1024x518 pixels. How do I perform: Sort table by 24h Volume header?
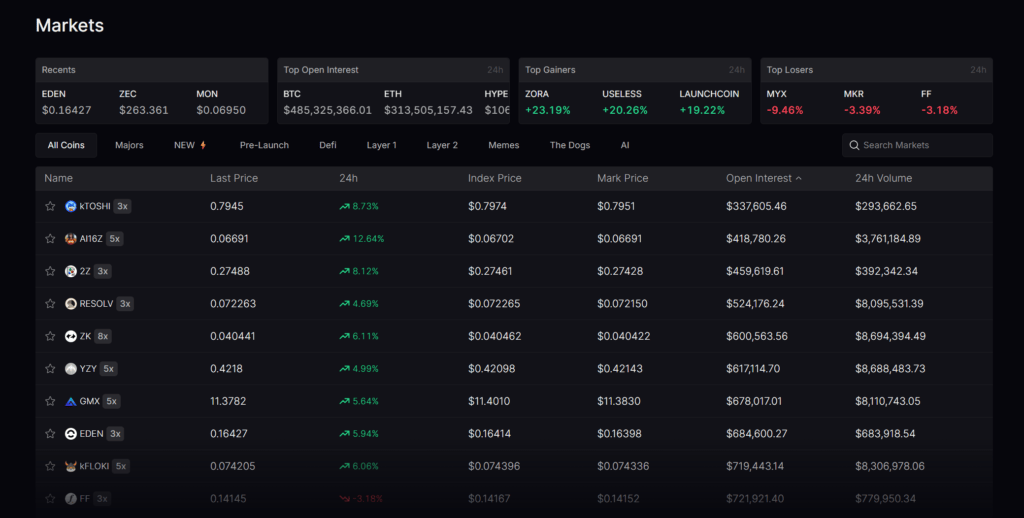(883, 178)
